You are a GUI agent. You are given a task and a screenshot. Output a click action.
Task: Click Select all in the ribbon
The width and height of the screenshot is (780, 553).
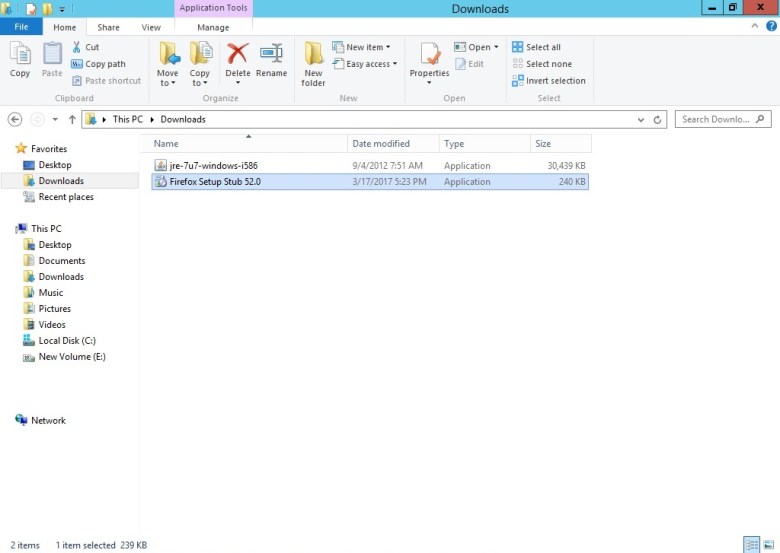tap(536, 47)
